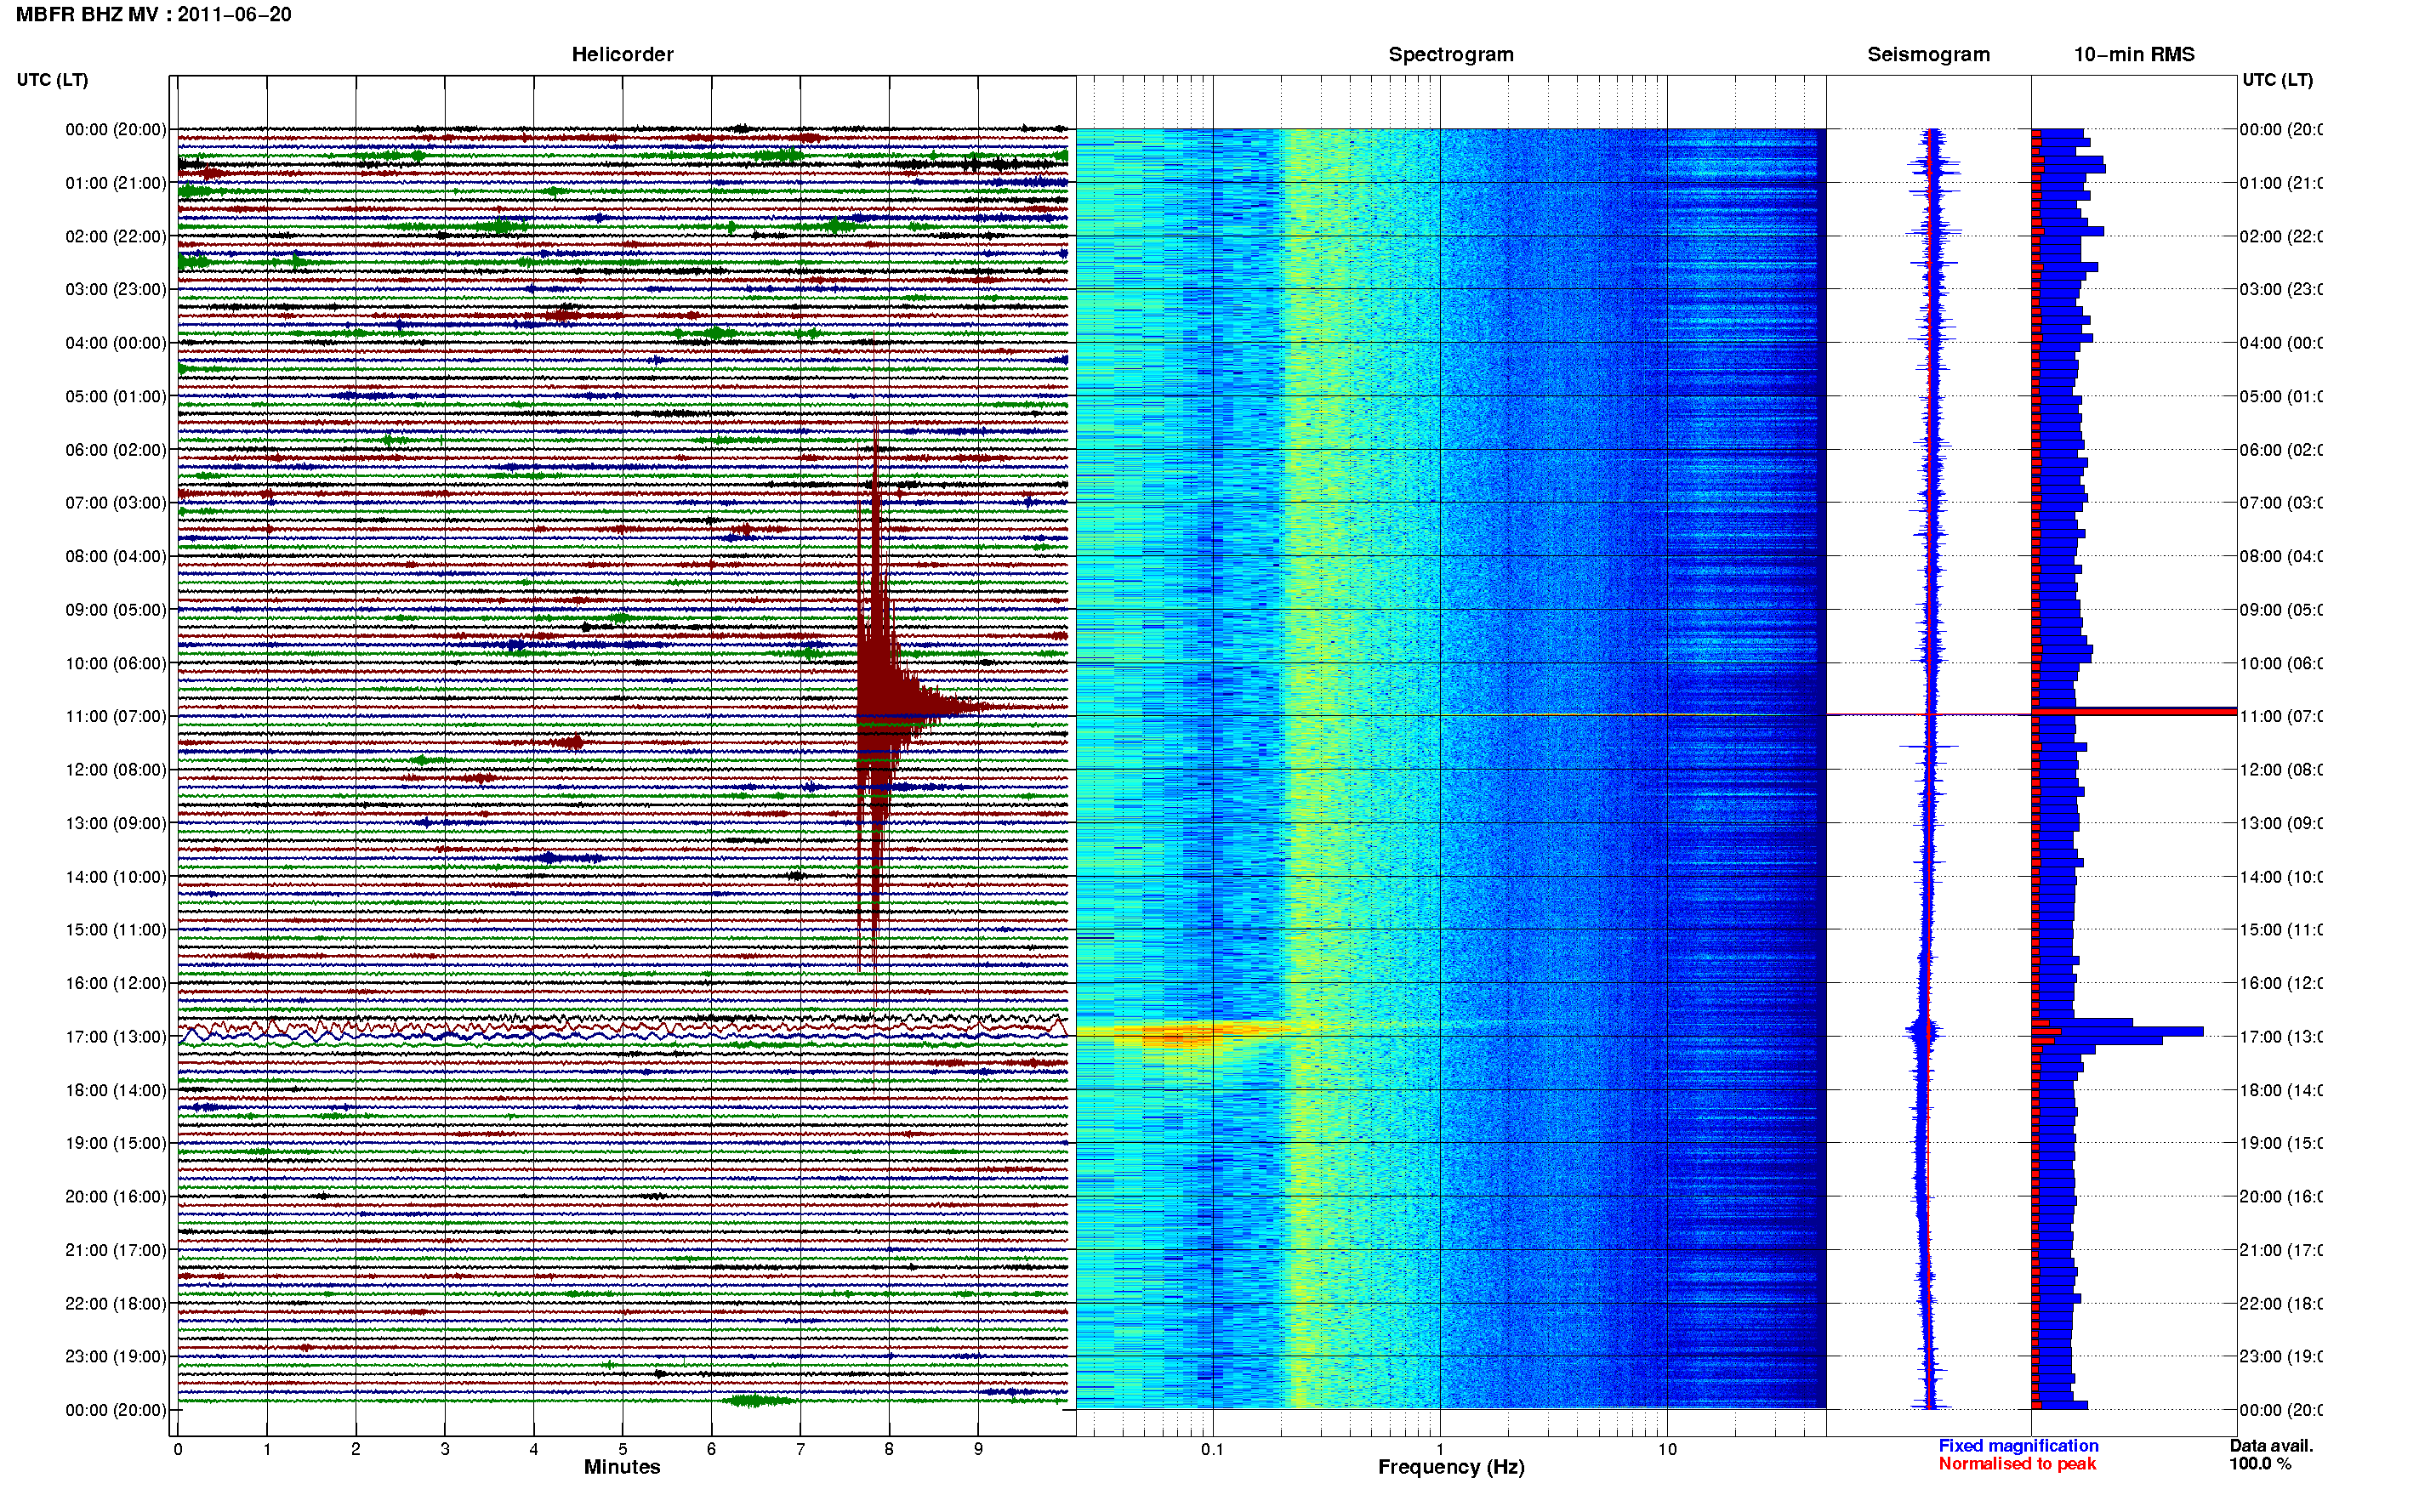Click the orange low-frequency band in spectrogram
This screenshot has width=2419, height=1512.
(1190, 1032)
